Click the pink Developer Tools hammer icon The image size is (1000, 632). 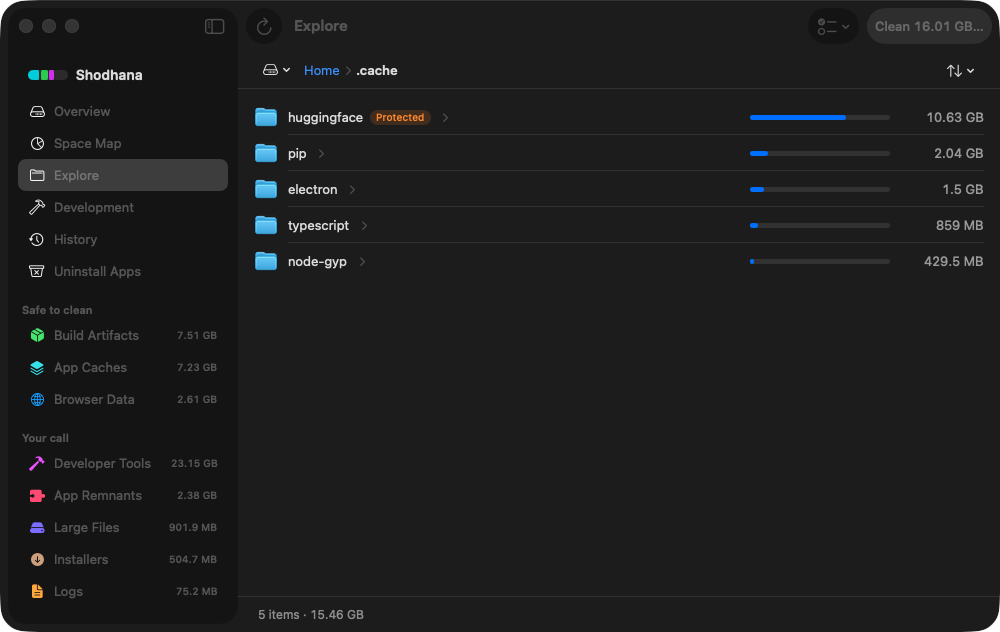(x=37, y=464)
